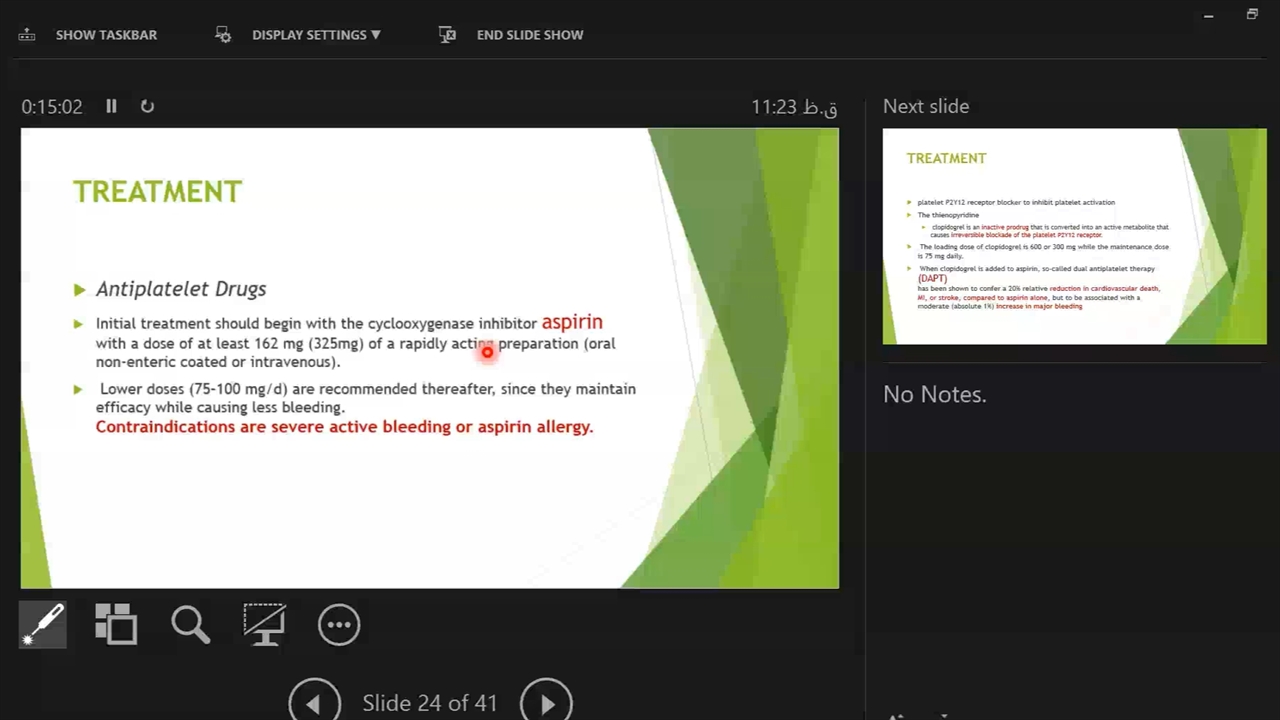Click the 11:23 current time clock
Viewport: 1280px width, 720px height.
tap(793, 107)
